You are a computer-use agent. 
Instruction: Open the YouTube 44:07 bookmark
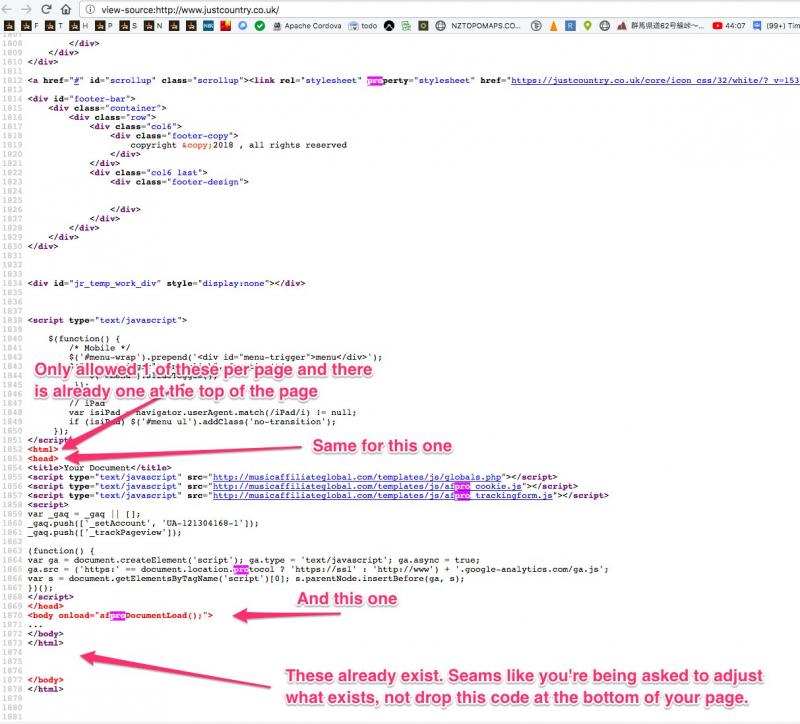click(729, 26)
